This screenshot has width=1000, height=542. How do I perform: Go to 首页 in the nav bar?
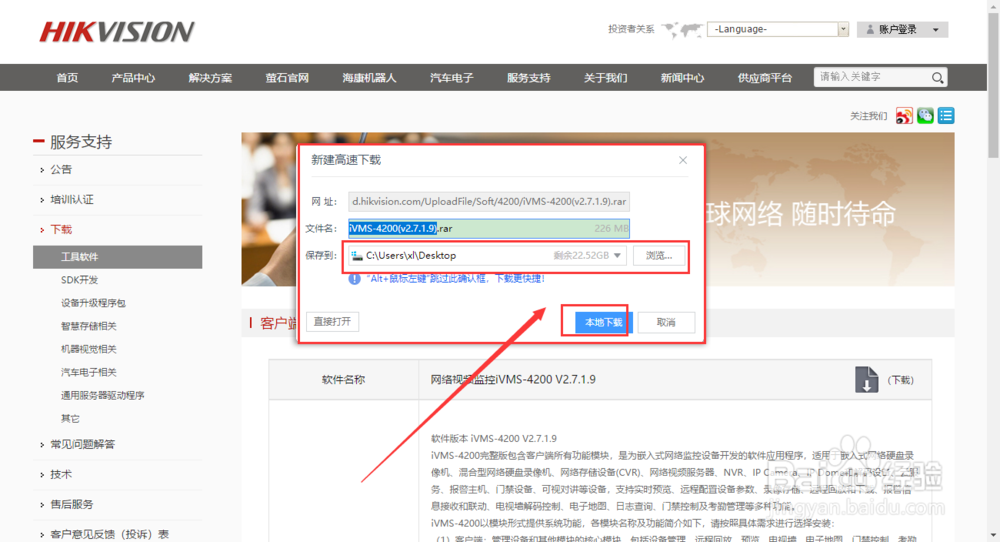point(67,78)
